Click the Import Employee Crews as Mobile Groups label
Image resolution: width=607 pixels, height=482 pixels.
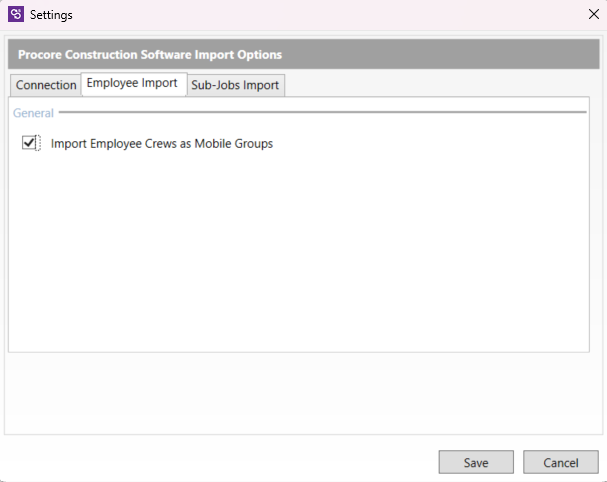tap(162, 144)
